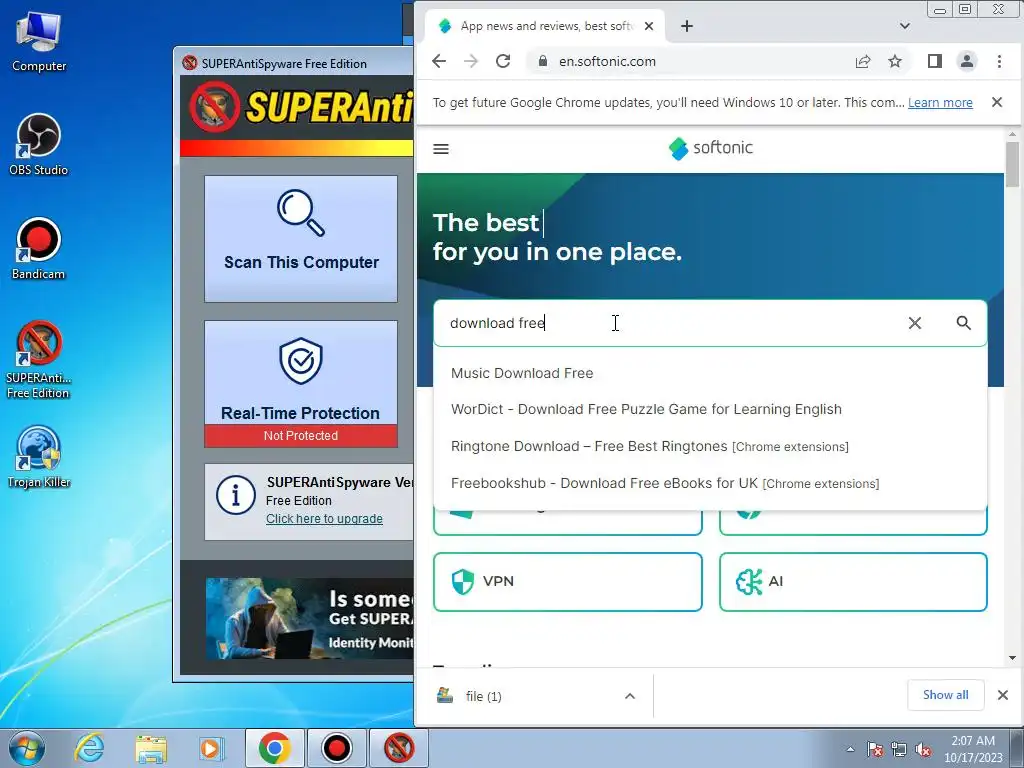Open the VPN category card
This screenshot has width=1024, height=768.
[x=568, y=582]
